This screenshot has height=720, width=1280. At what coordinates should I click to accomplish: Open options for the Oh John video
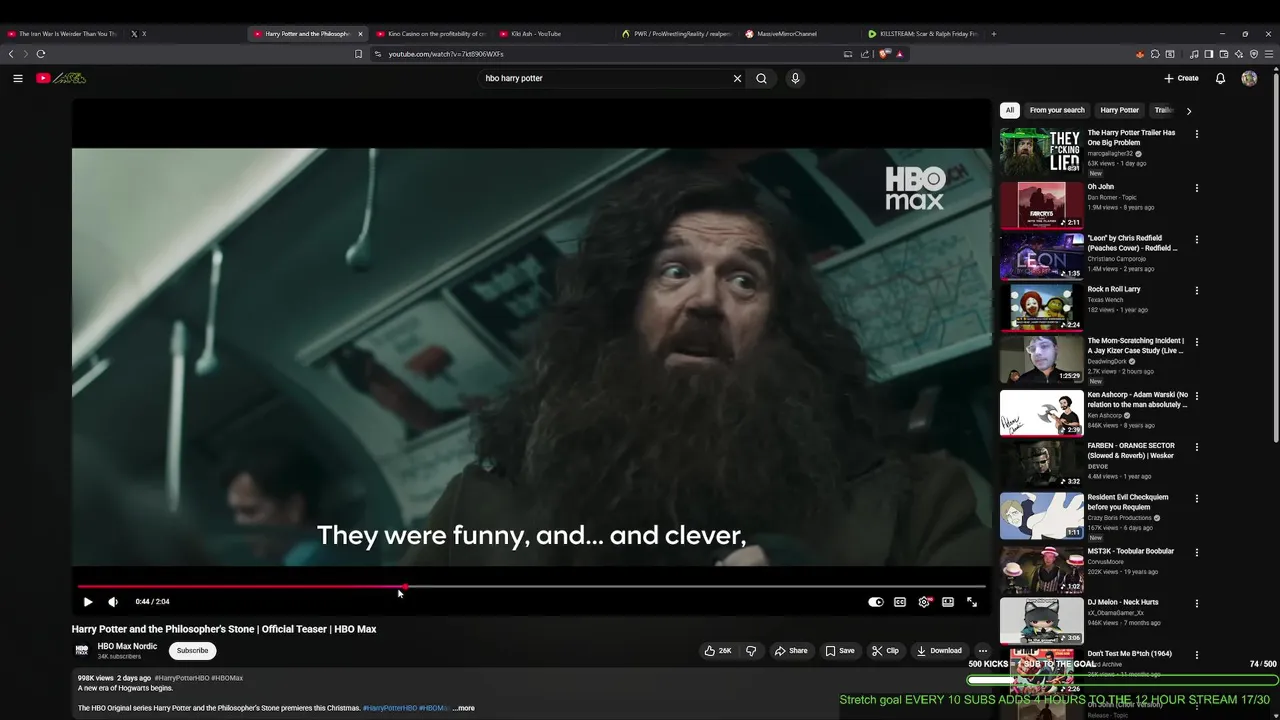1196,188
